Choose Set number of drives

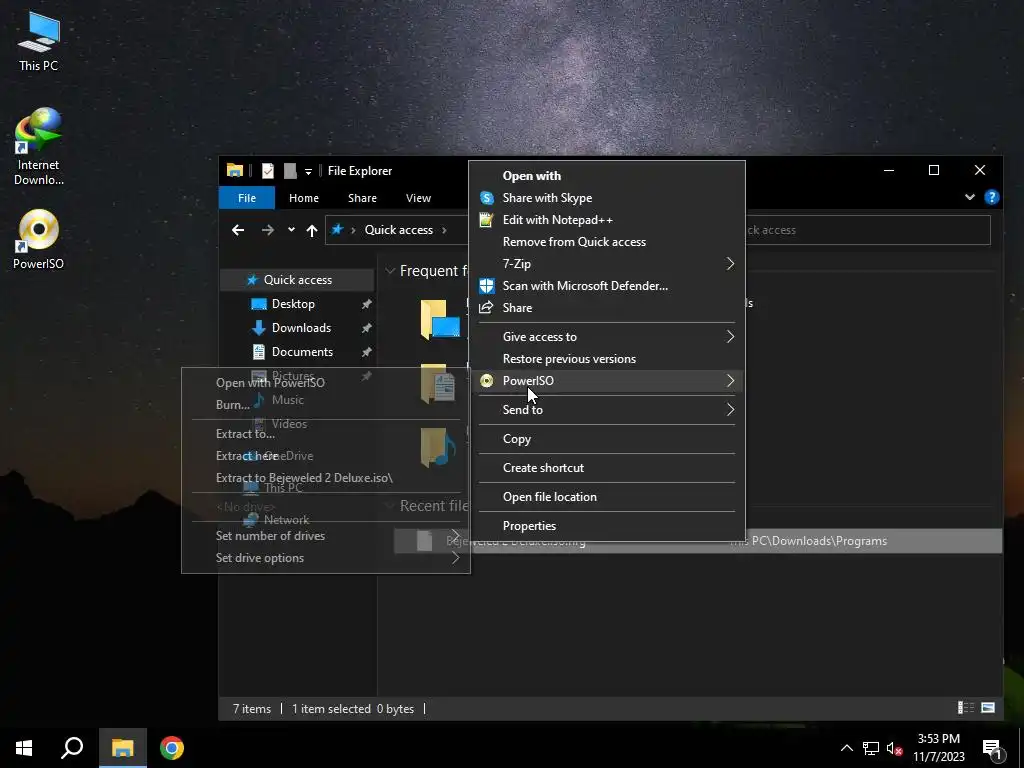click(x=326, y=536)
